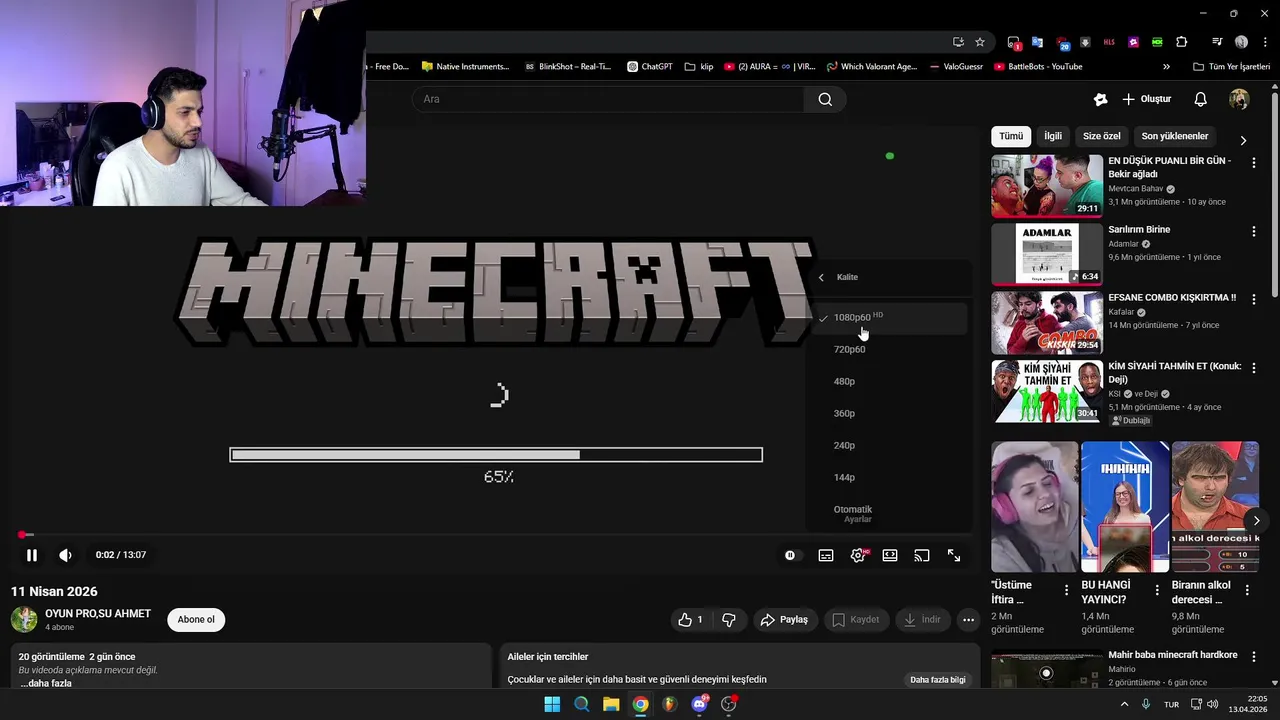
Task: Open the 'Tüm Yer İşaretleri' bookmarks folder
Action: pyautogui.click(x=1231, y=67)
